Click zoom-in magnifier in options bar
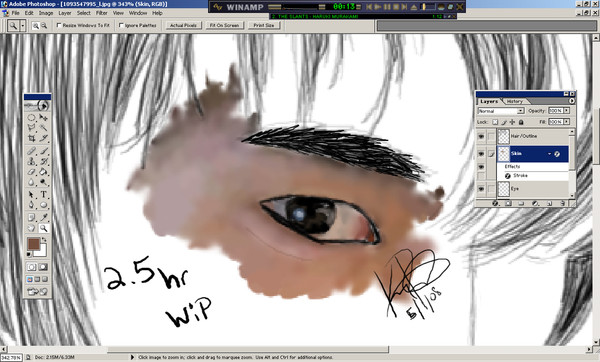The width and height of the screenshot is (600, 362). tap(36, 26)
